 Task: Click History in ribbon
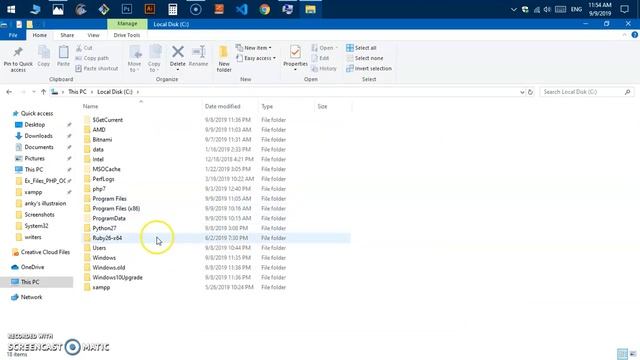click(x=324, y=69)
